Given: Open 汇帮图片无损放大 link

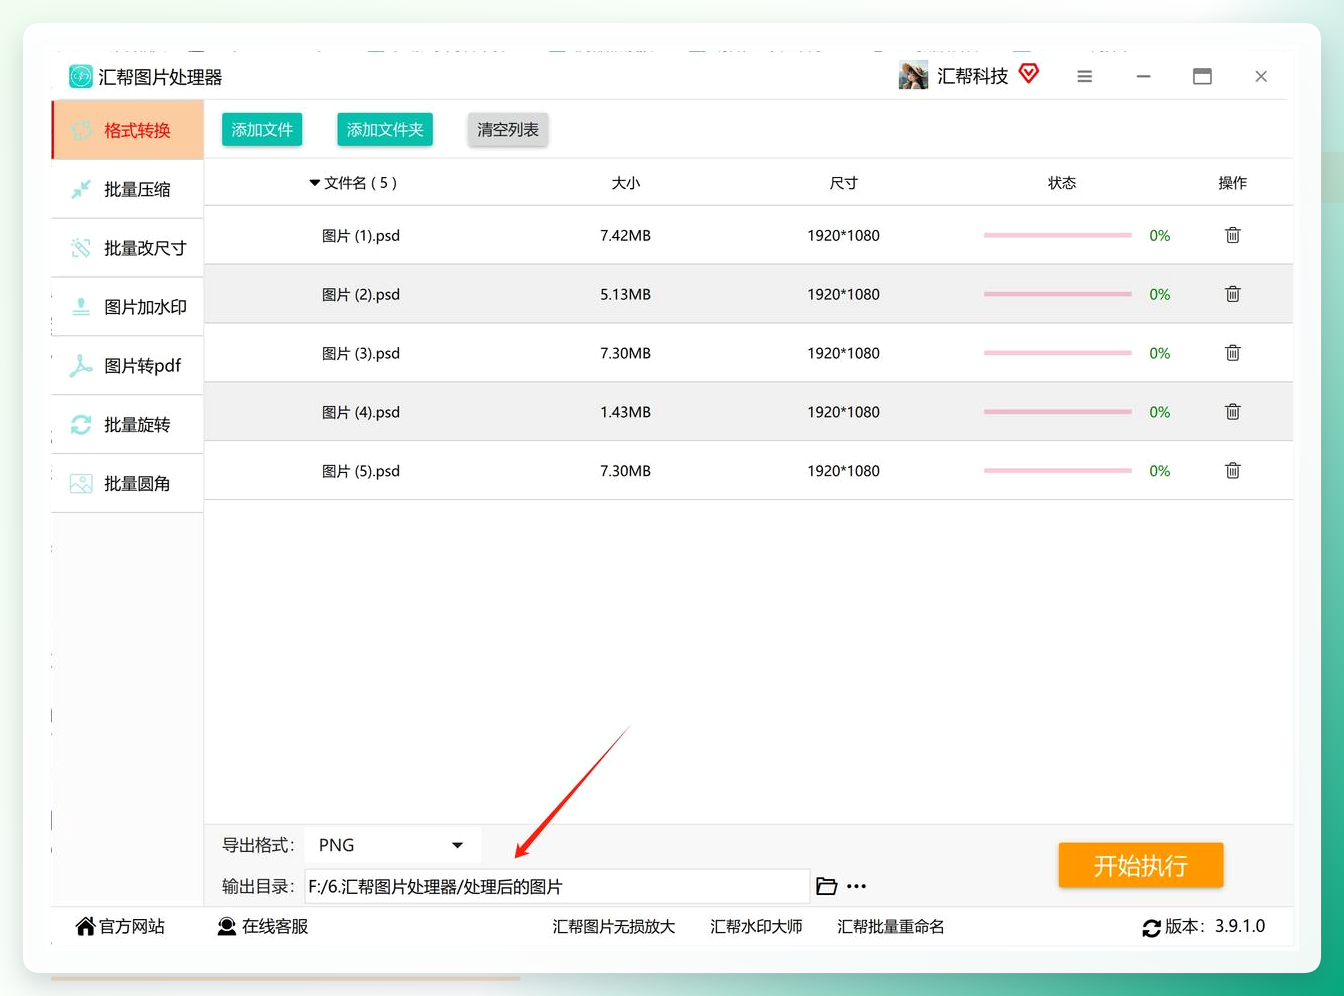Looking at the screenshot, I should tap(614, 927).
